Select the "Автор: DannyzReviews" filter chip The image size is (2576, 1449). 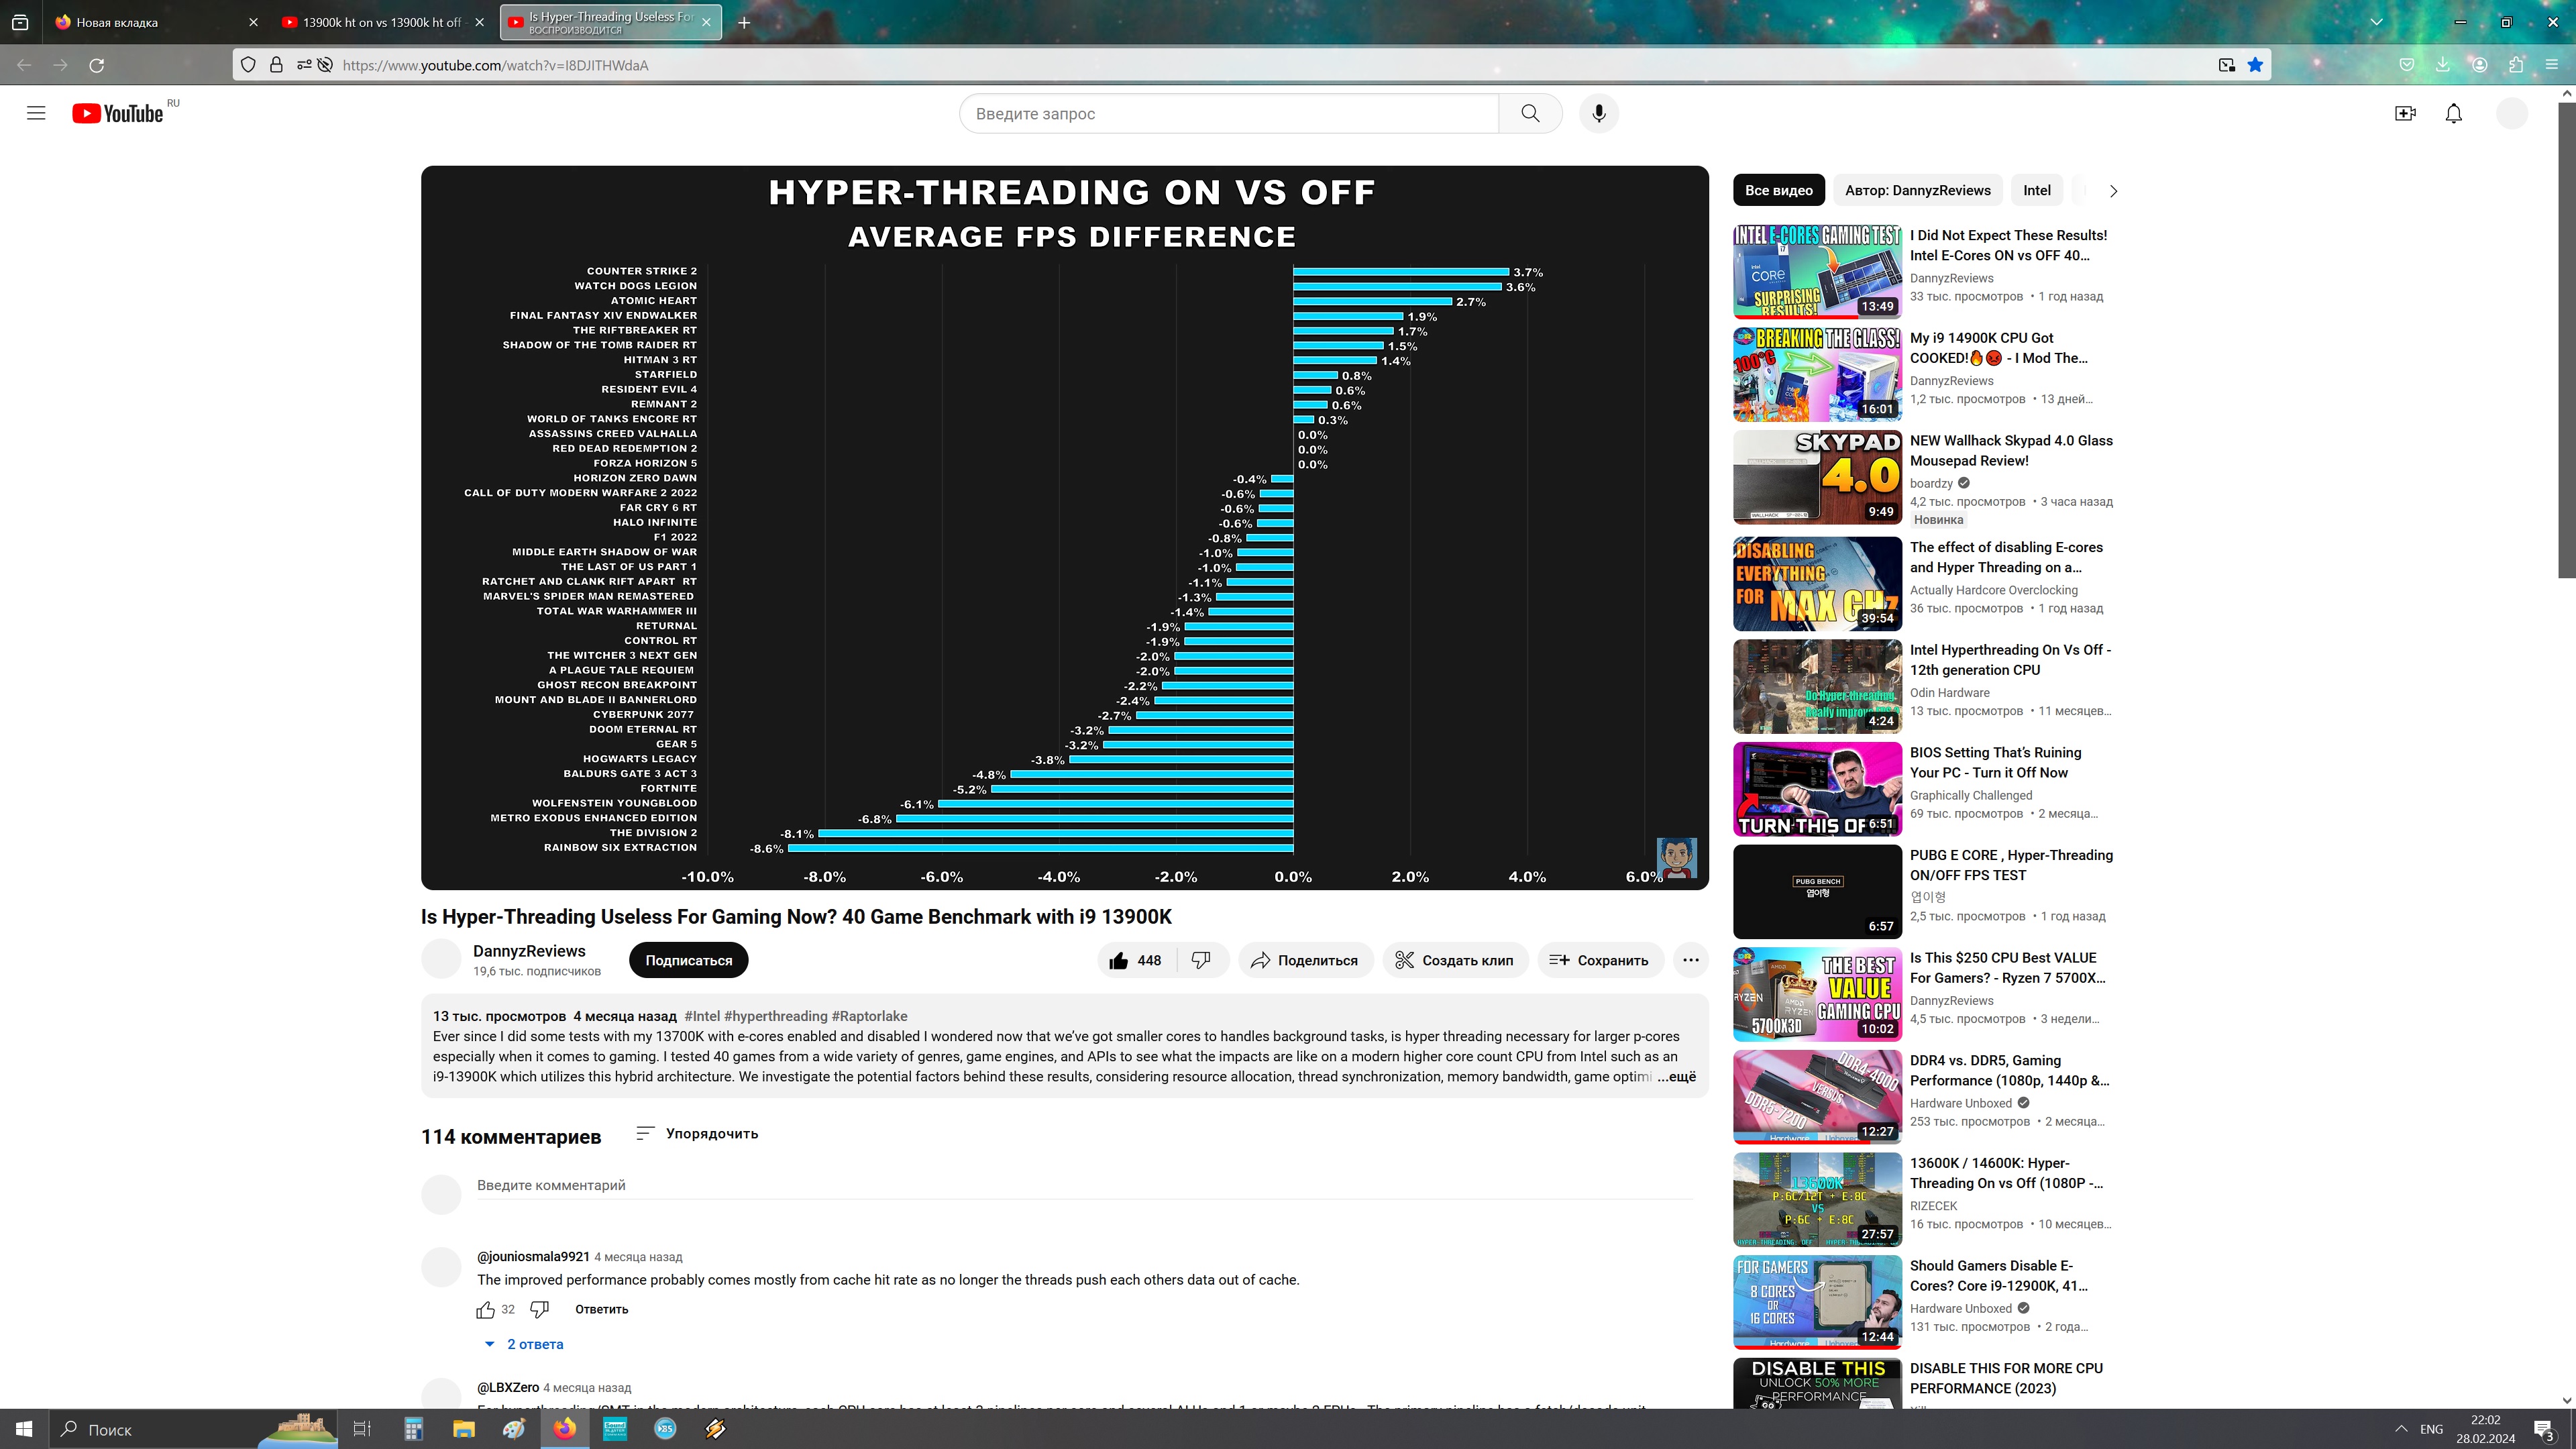pos(1917,190)
